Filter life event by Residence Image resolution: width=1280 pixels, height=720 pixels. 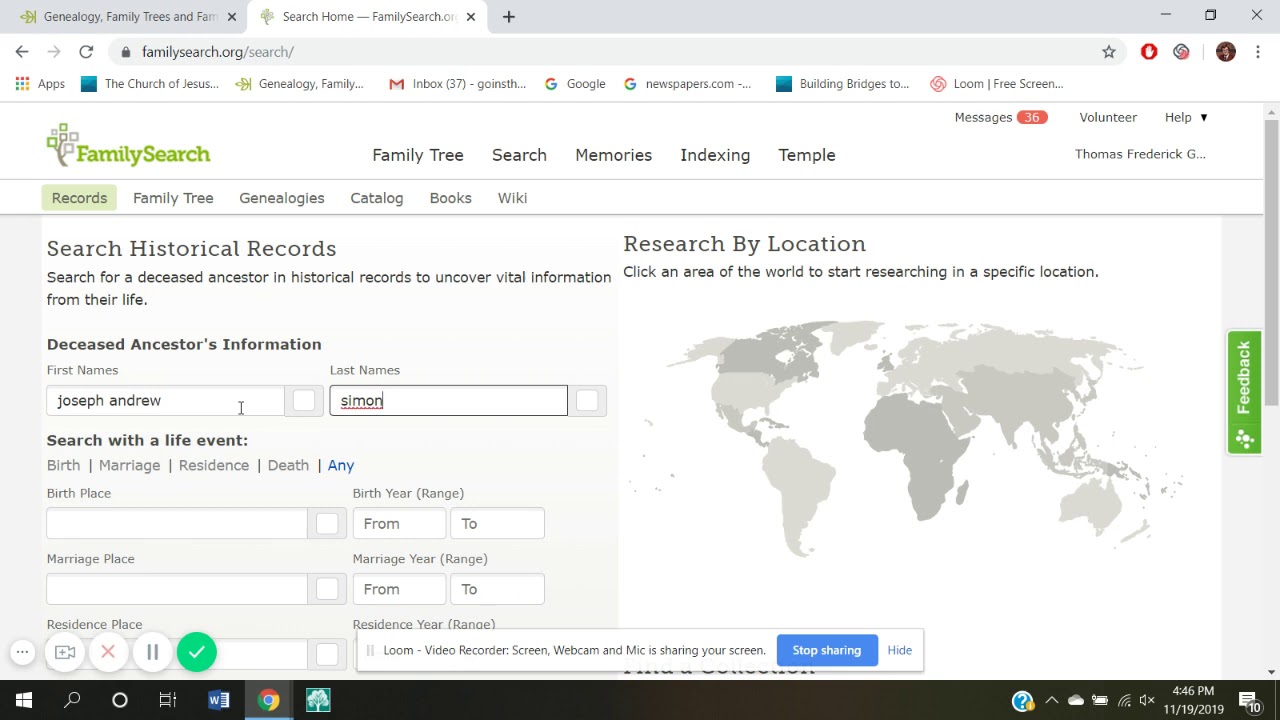(214, 465)
